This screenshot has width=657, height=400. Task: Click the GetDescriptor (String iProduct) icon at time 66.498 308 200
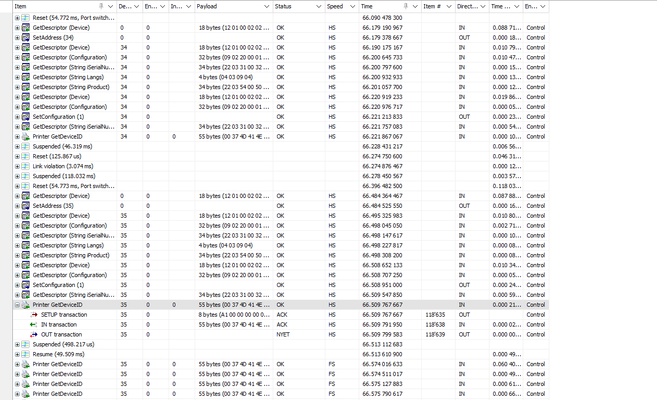coord(26,255)
